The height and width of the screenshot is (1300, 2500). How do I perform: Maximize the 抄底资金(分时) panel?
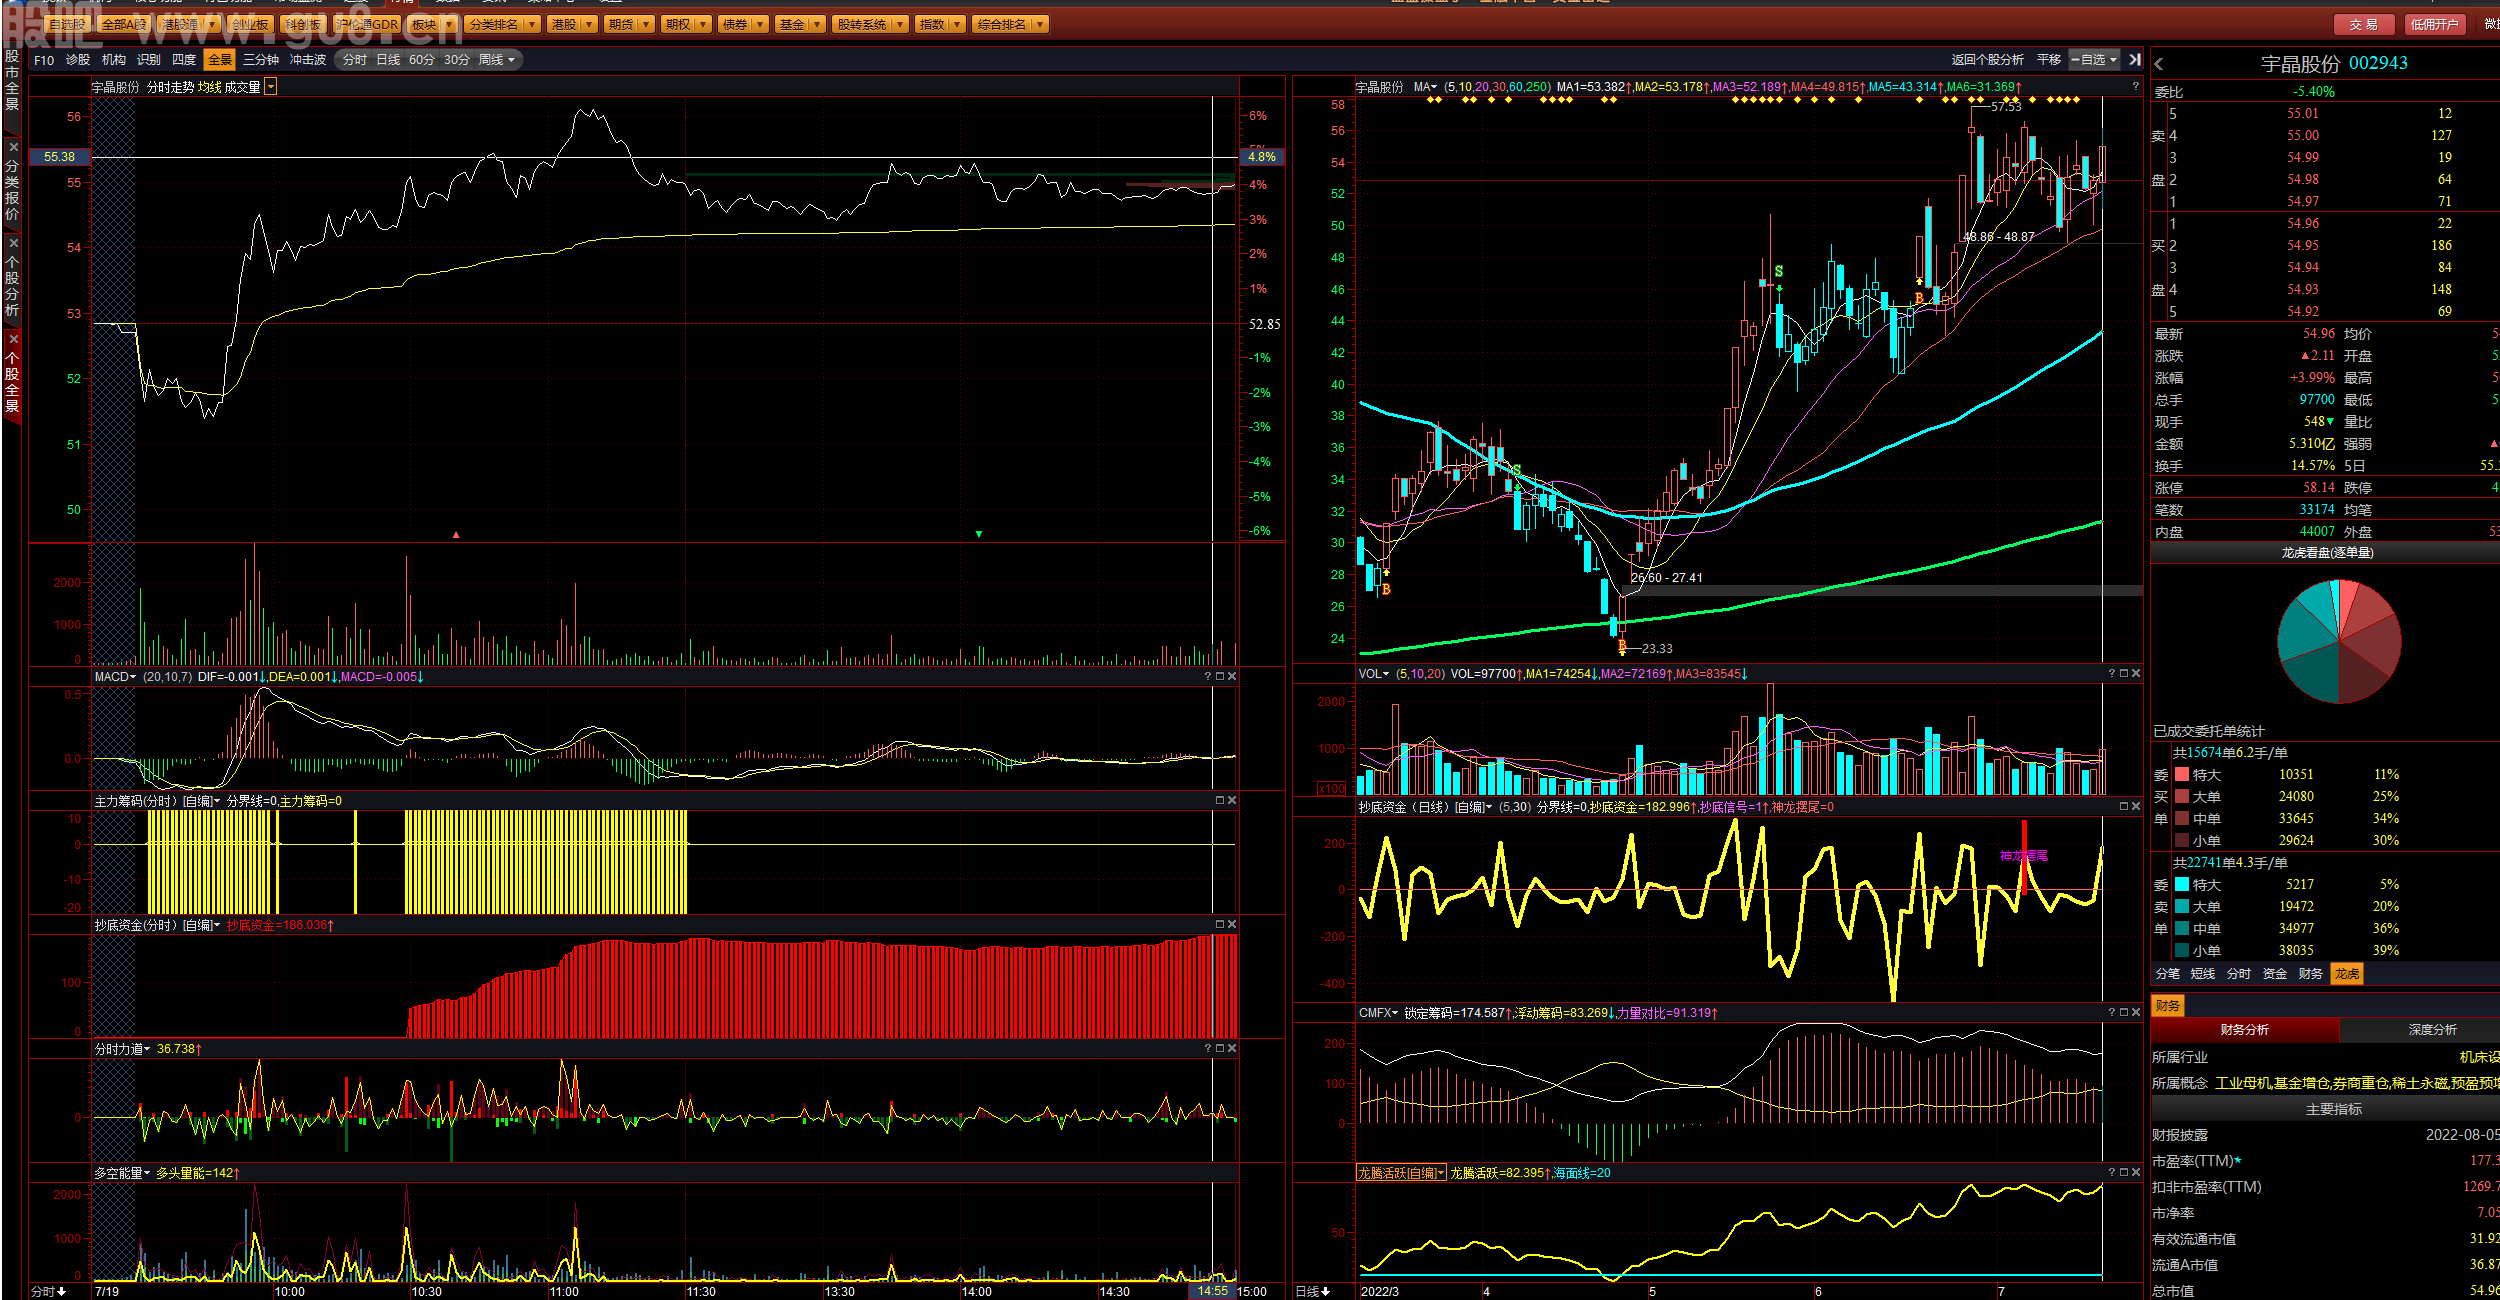[1220, 925]
